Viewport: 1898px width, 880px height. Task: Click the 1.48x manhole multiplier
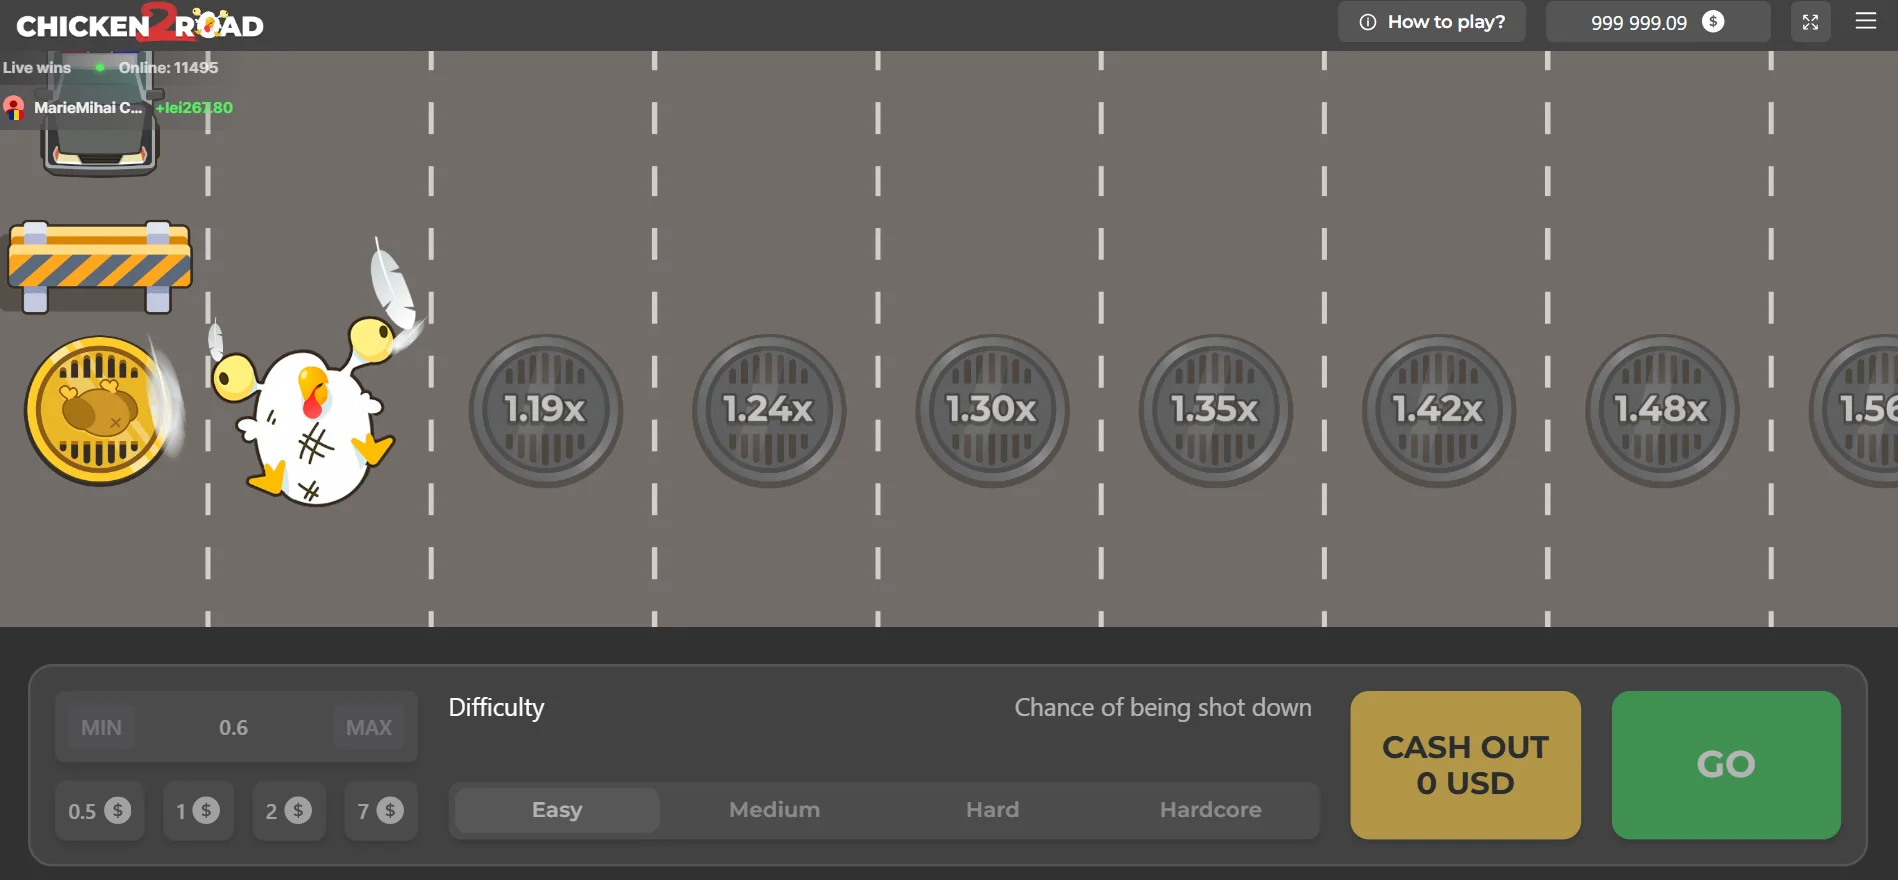[1662, 410]
